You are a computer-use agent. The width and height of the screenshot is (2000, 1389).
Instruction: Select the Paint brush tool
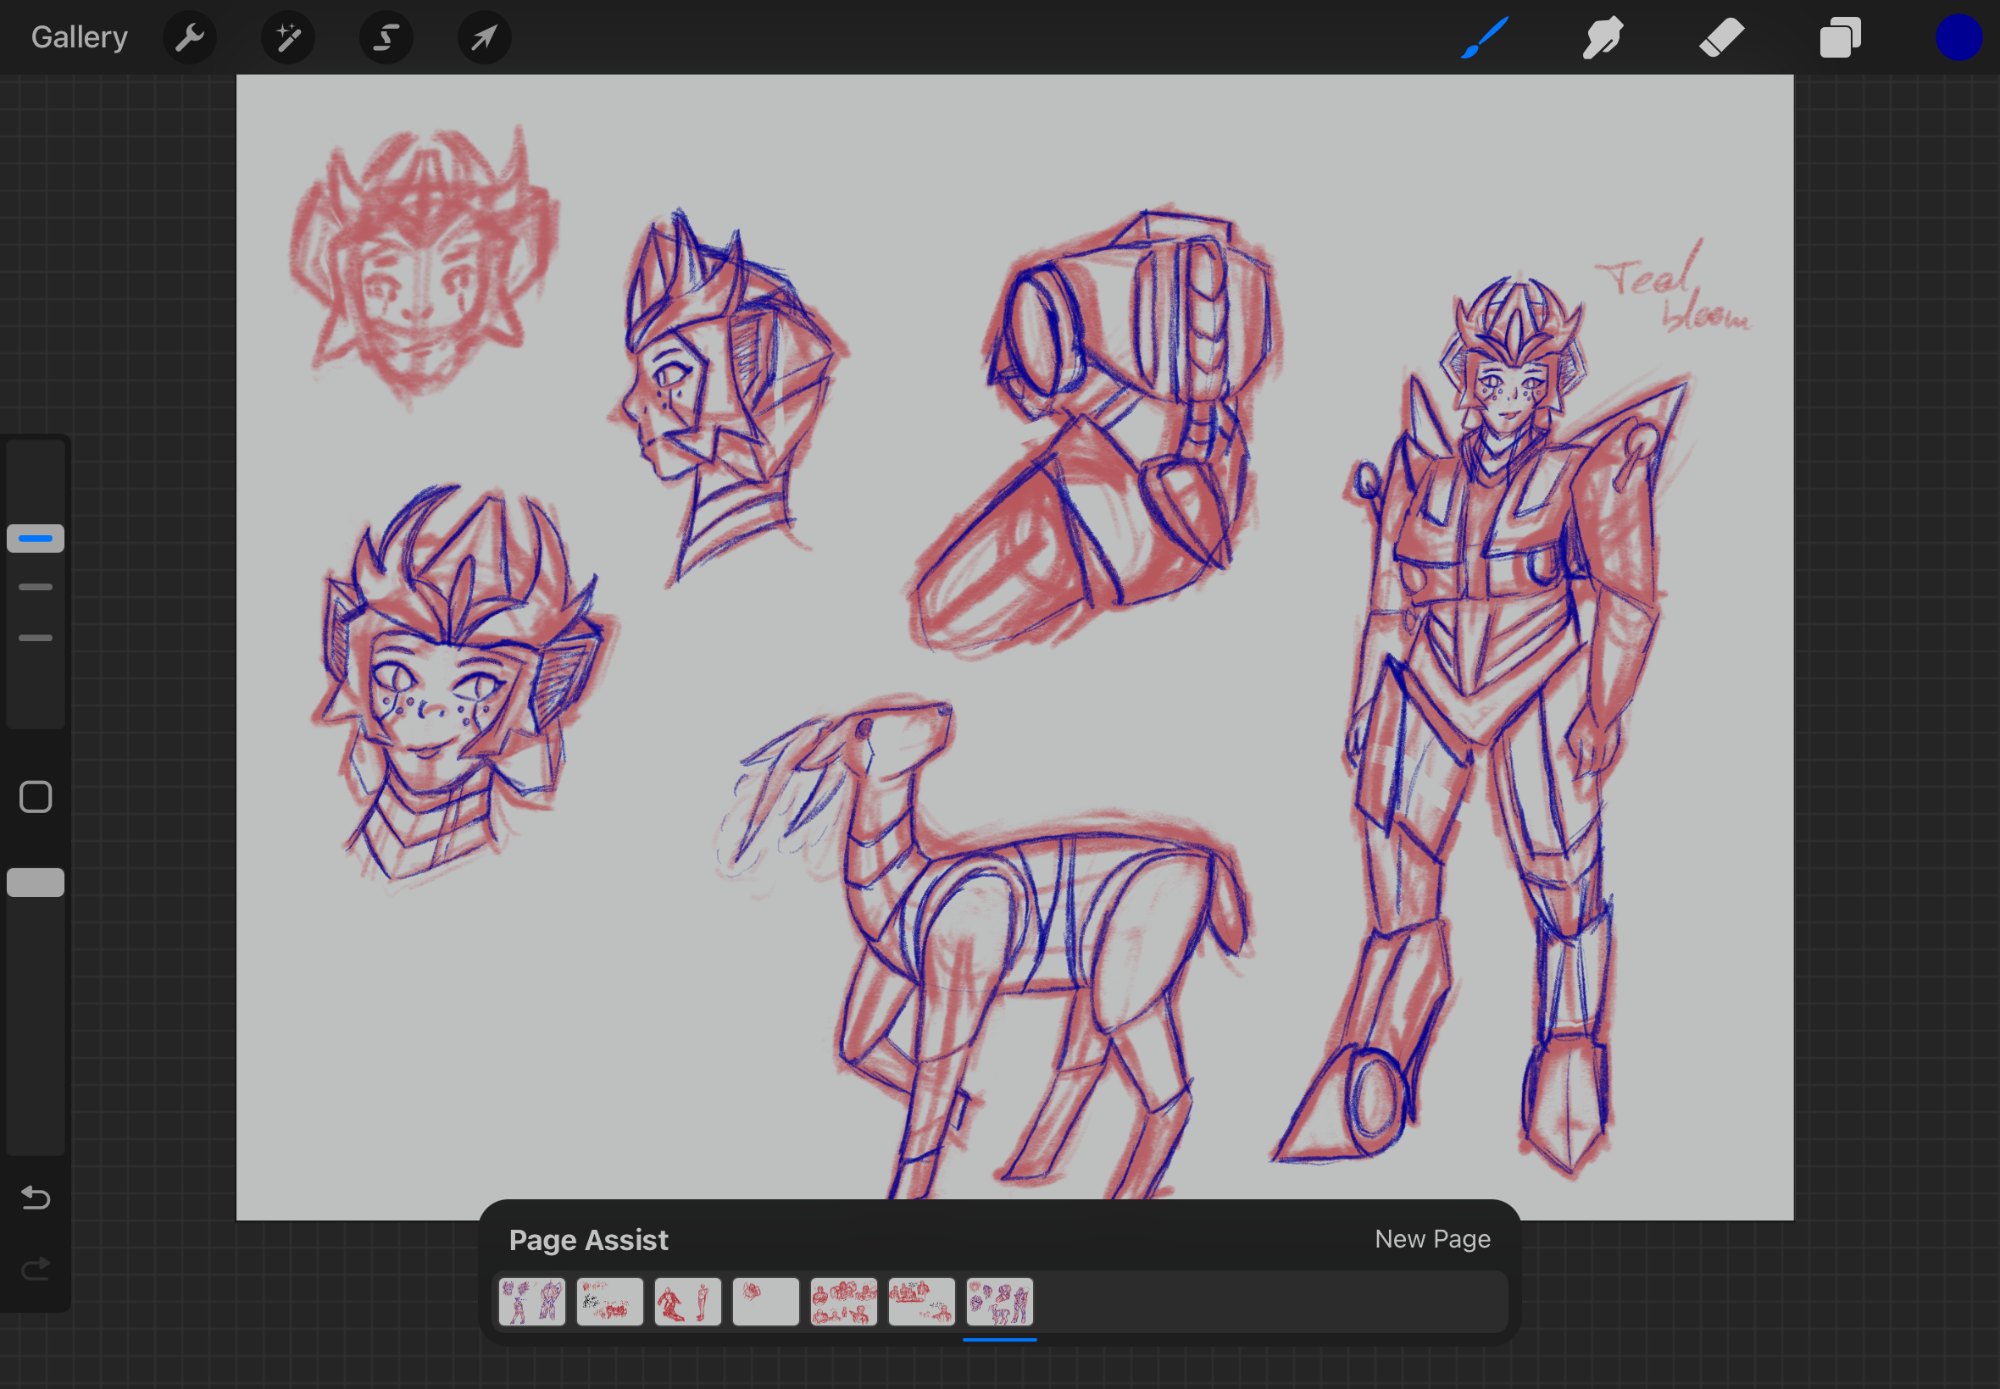click(1484, 38)
